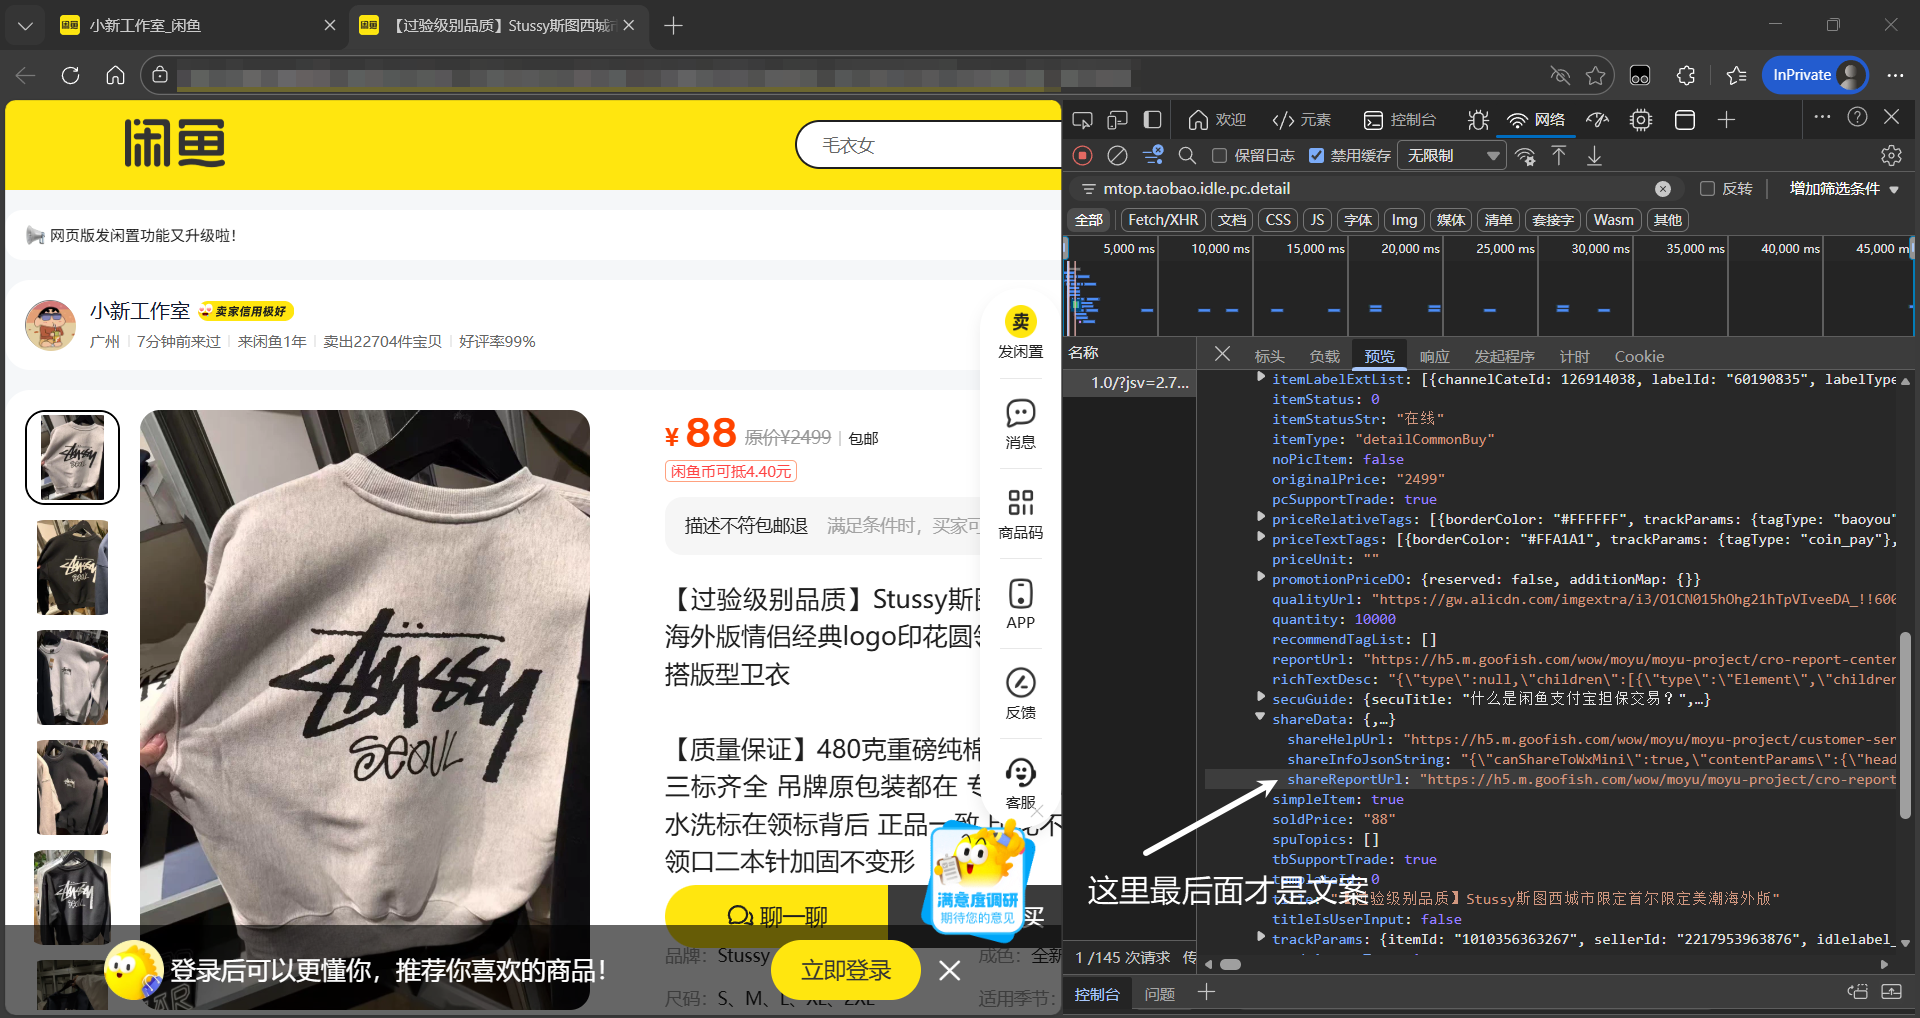Enable the 保留日志 (preserve log) checkbox
The width and height of the screenshot is (1920, 1018).
coord(1218,155)
